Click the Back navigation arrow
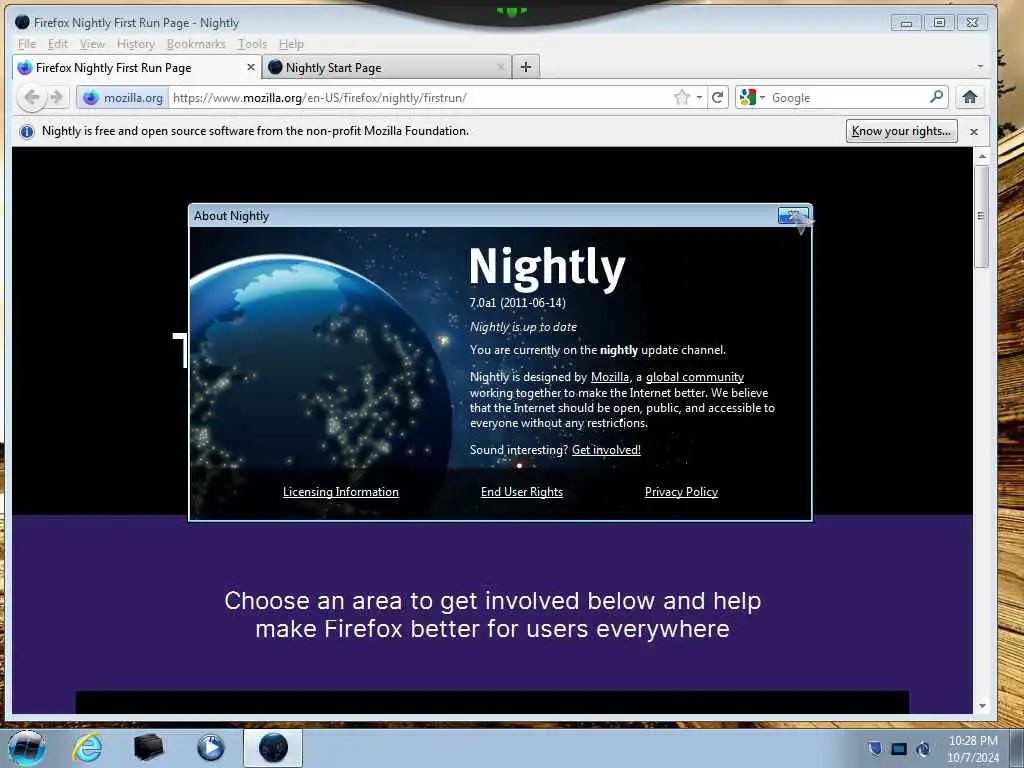The width and height of the screenshot is (1024, 768). (x=31, y=97)
